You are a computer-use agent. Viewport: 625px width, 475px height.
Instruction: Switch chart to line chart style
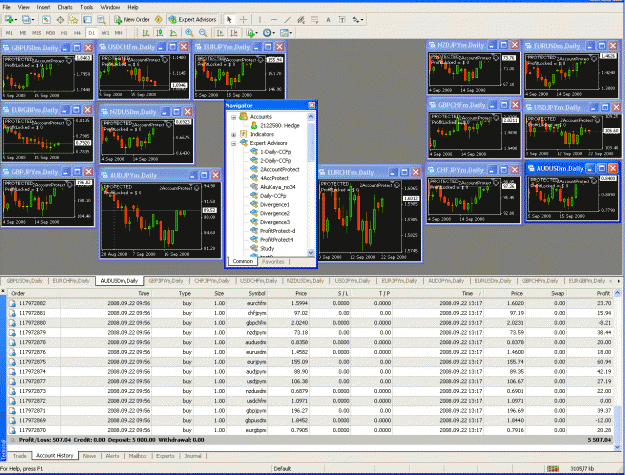click(173, 33)
